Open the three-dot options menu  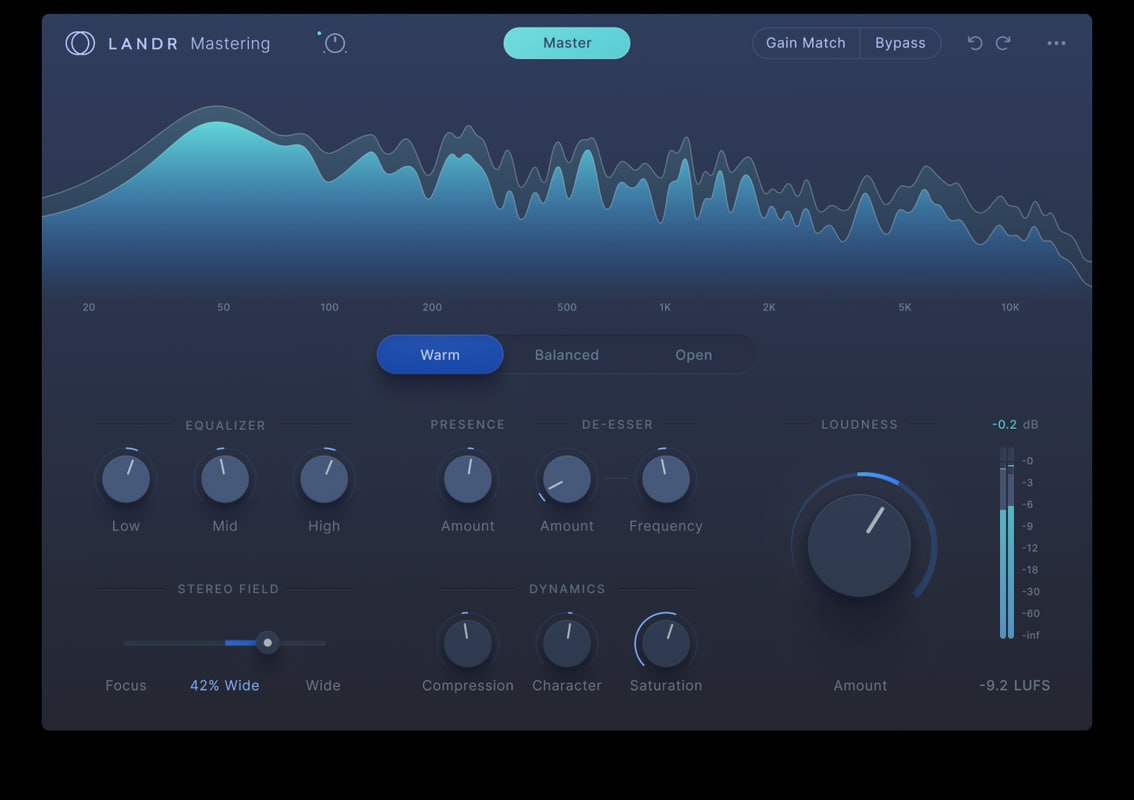pyautogui.click(x=1057, y=43)
